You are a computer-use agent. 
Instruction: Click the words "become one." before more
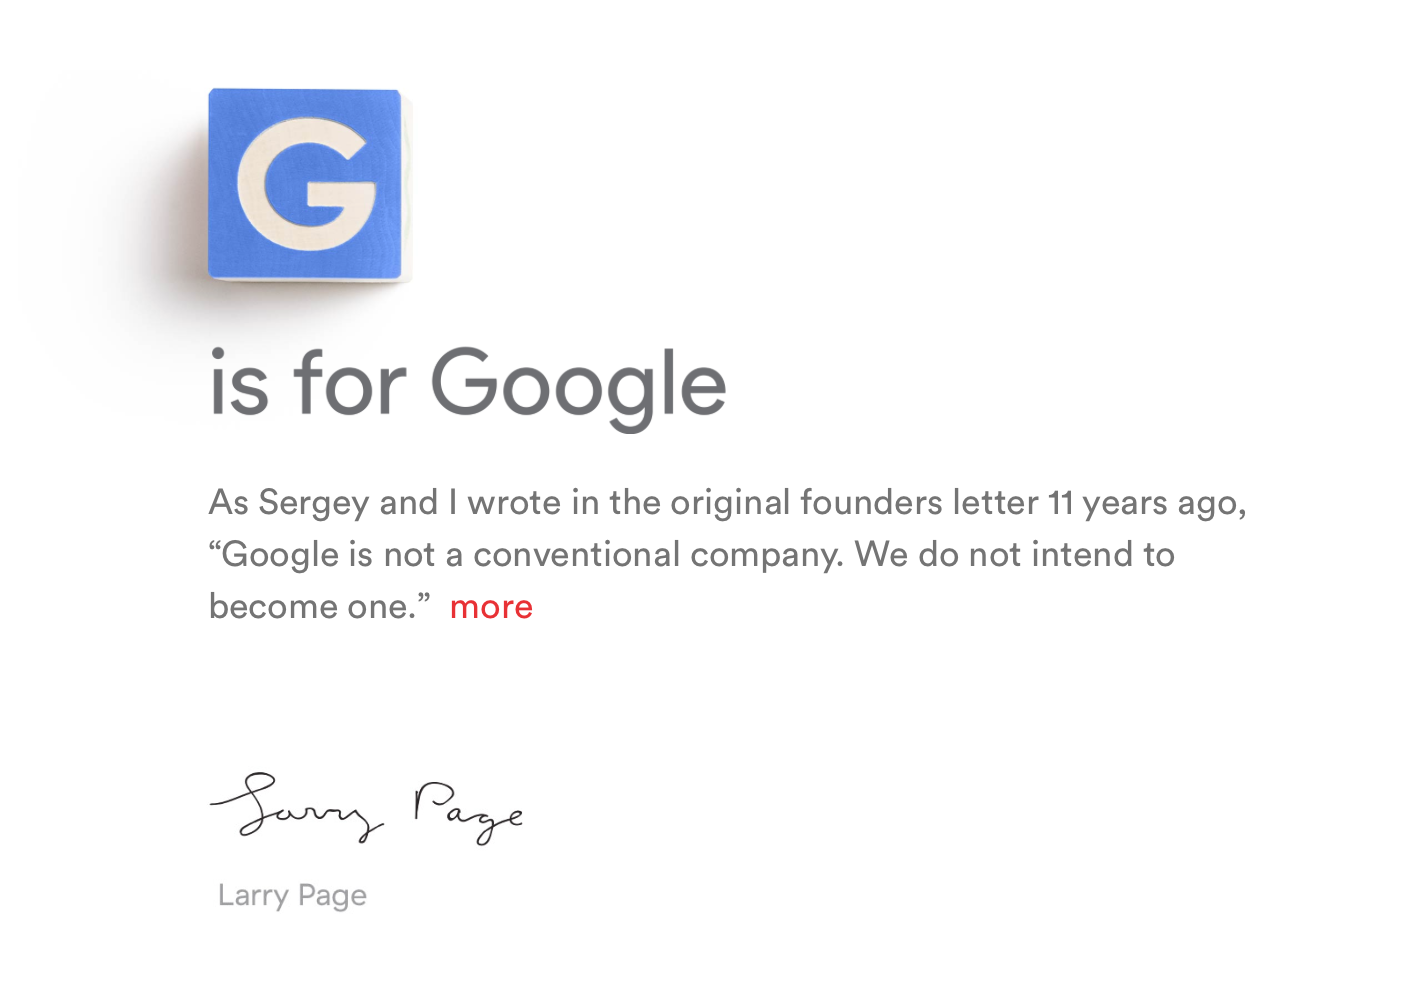[x=319, y=607]
